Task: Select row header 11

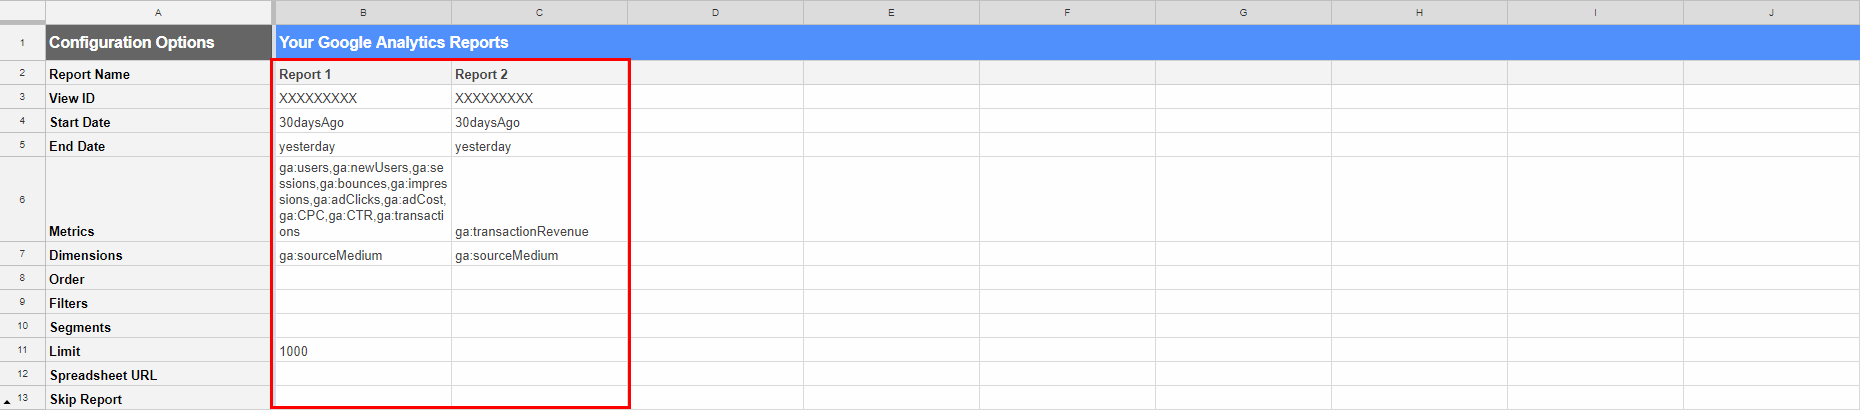Action: pos(22,351)
